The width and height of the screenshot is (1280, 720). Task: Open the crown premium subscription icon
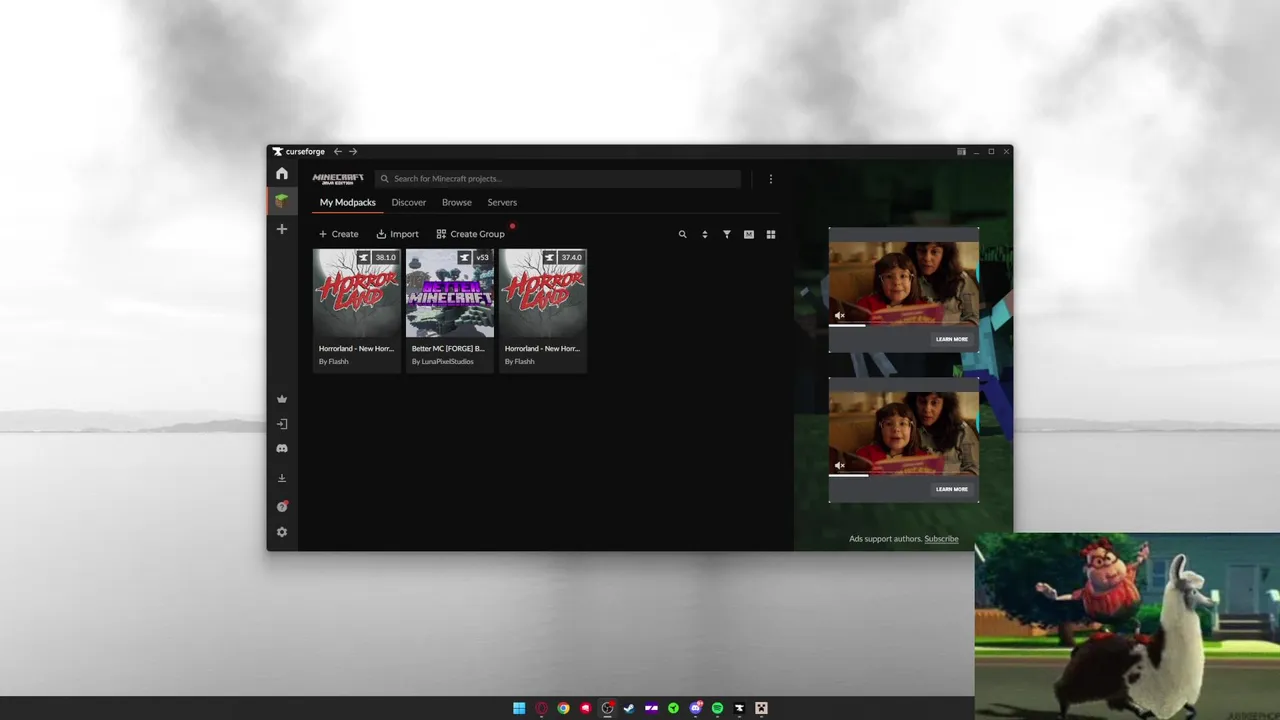tap(282, 399)
